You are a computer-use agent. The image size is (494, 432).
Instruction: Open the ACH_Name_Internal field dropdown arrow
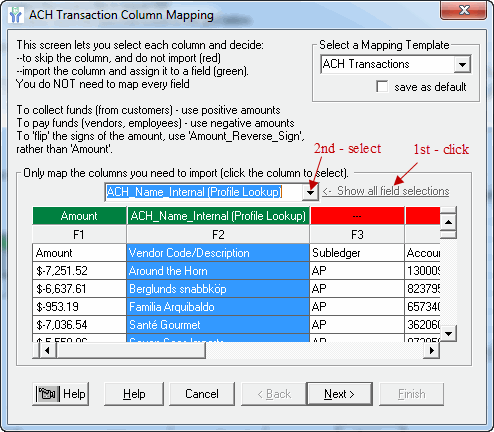coord(310,192)
